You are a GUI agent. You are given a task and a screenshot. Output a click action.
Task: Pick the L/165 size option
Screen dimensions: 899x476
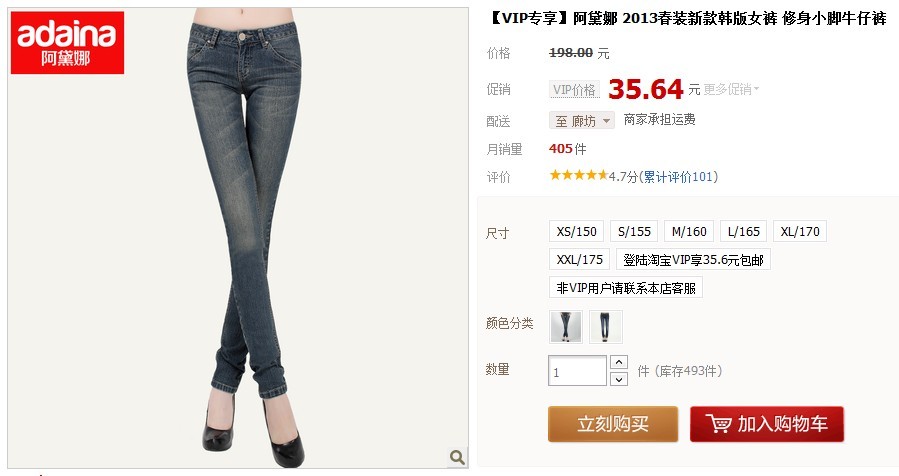pos(743,231)
